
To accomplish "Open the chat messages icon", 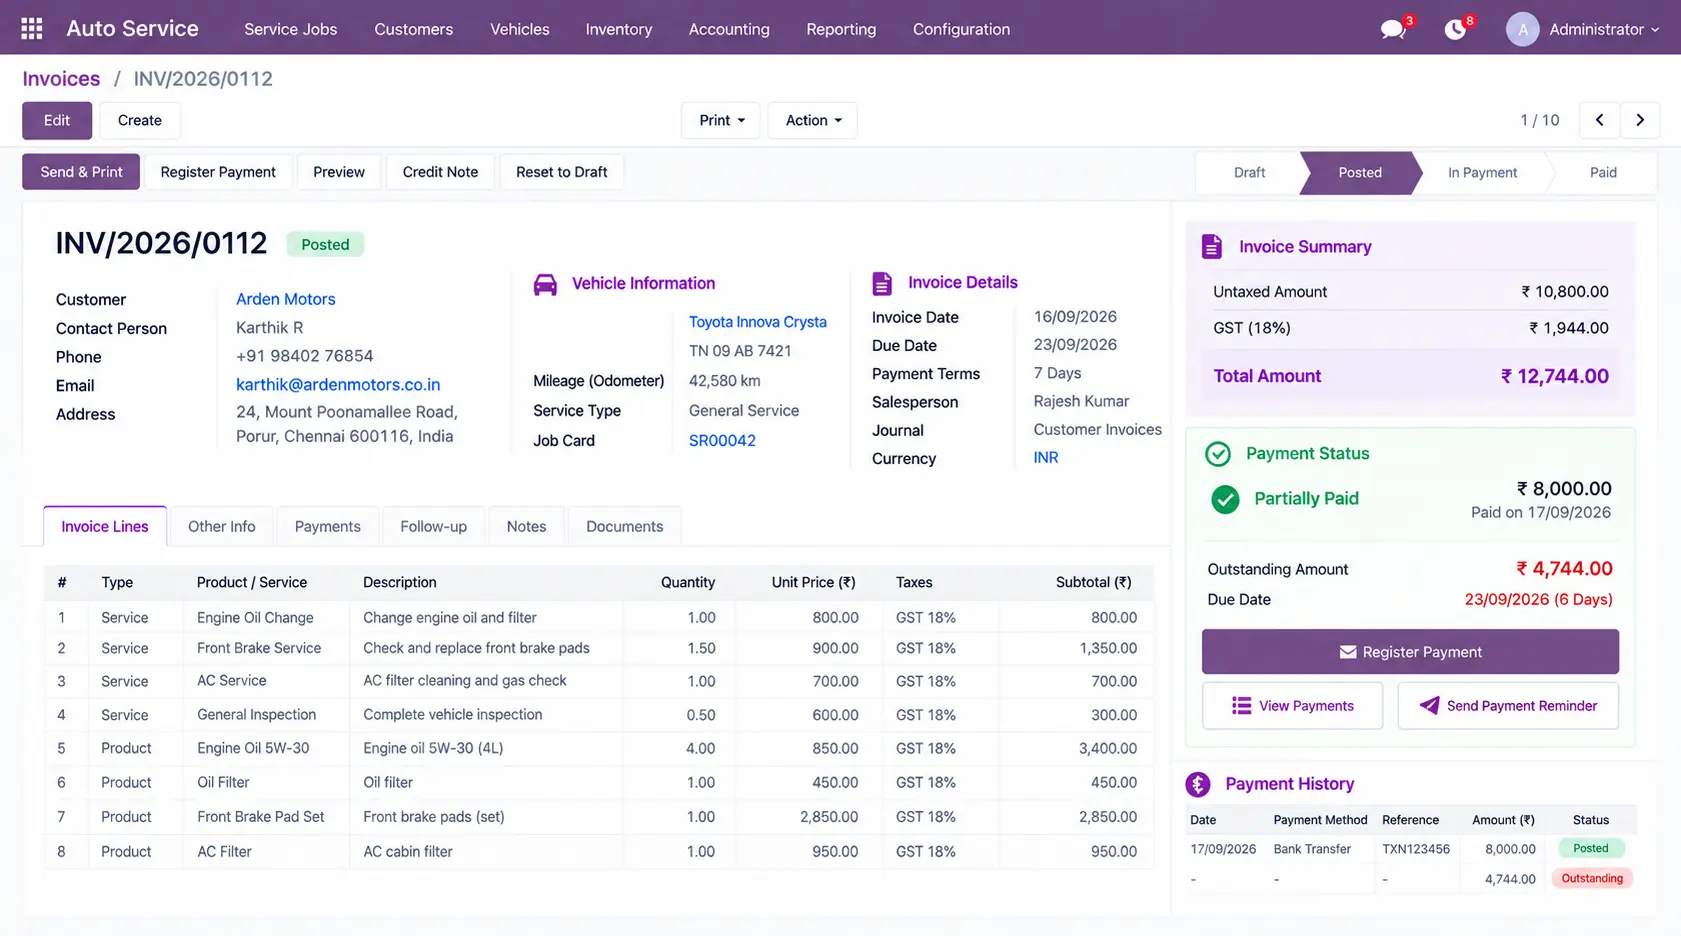I will (x=1393, y=29).
